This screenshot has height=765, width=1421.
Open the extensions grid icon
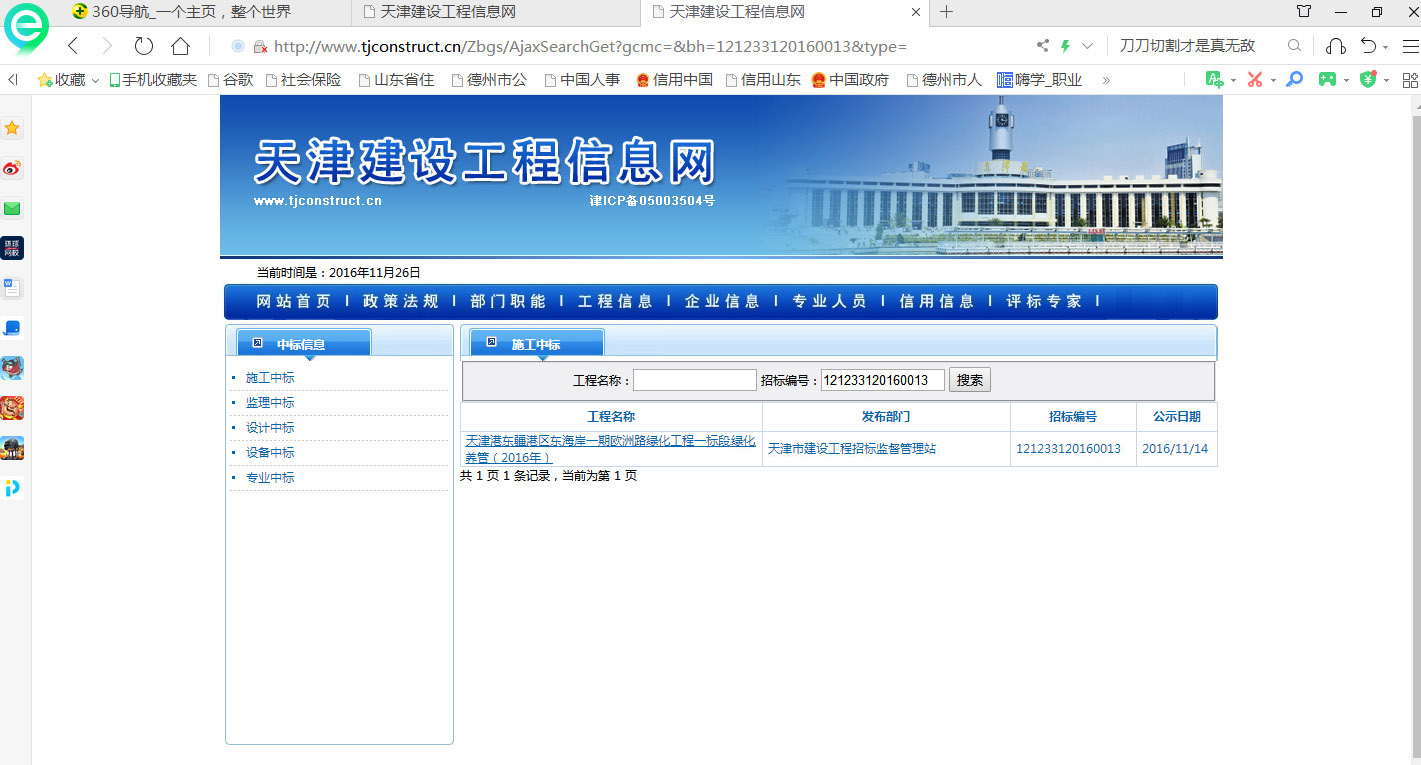coord(1410,79)
